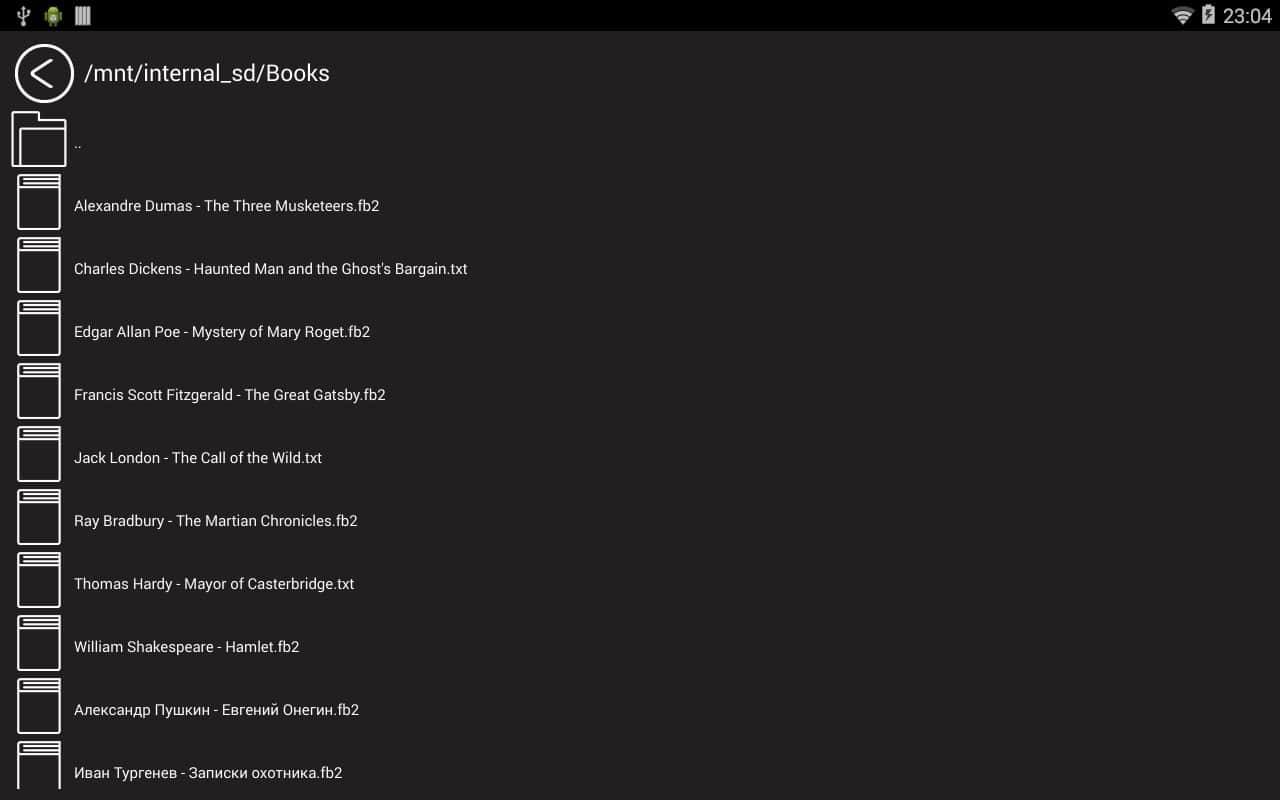This screenshot has width=1280, height=800.
Task: Tap the circular back arrow button
Action: point(44,73)
